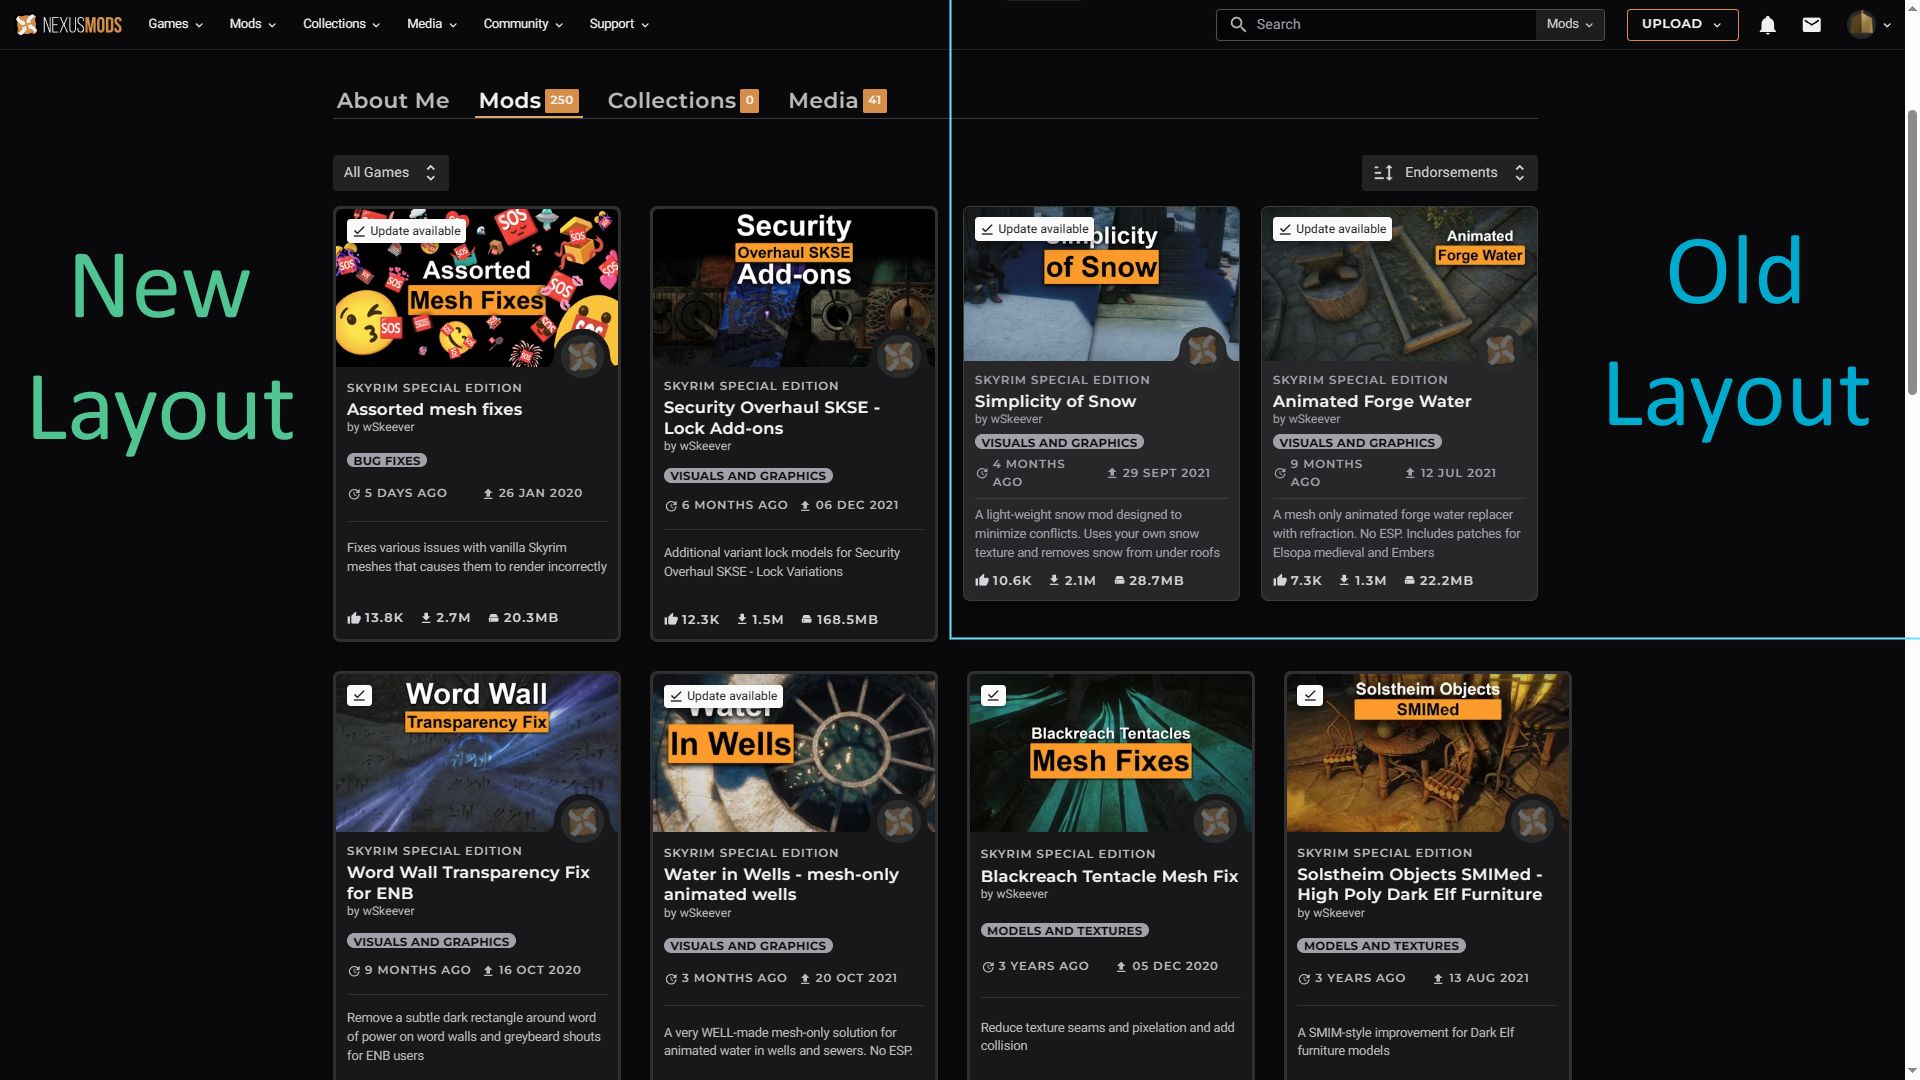
Task: Click the endorsements thumbs-up 7.3K
Action: click(x=1279, y=580)
